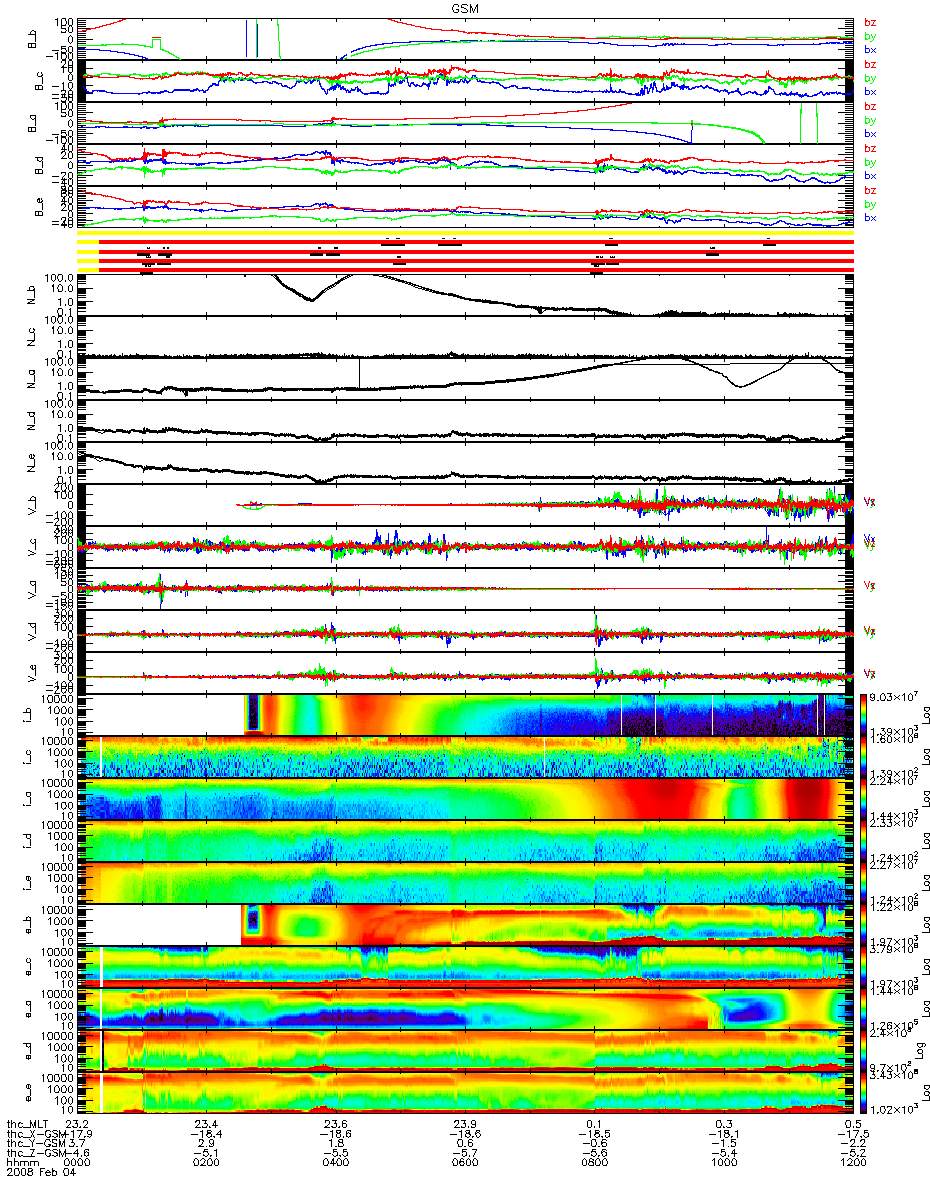
Task: Click the color scale beside i_b spectrogram
Action: click(862, 714)
